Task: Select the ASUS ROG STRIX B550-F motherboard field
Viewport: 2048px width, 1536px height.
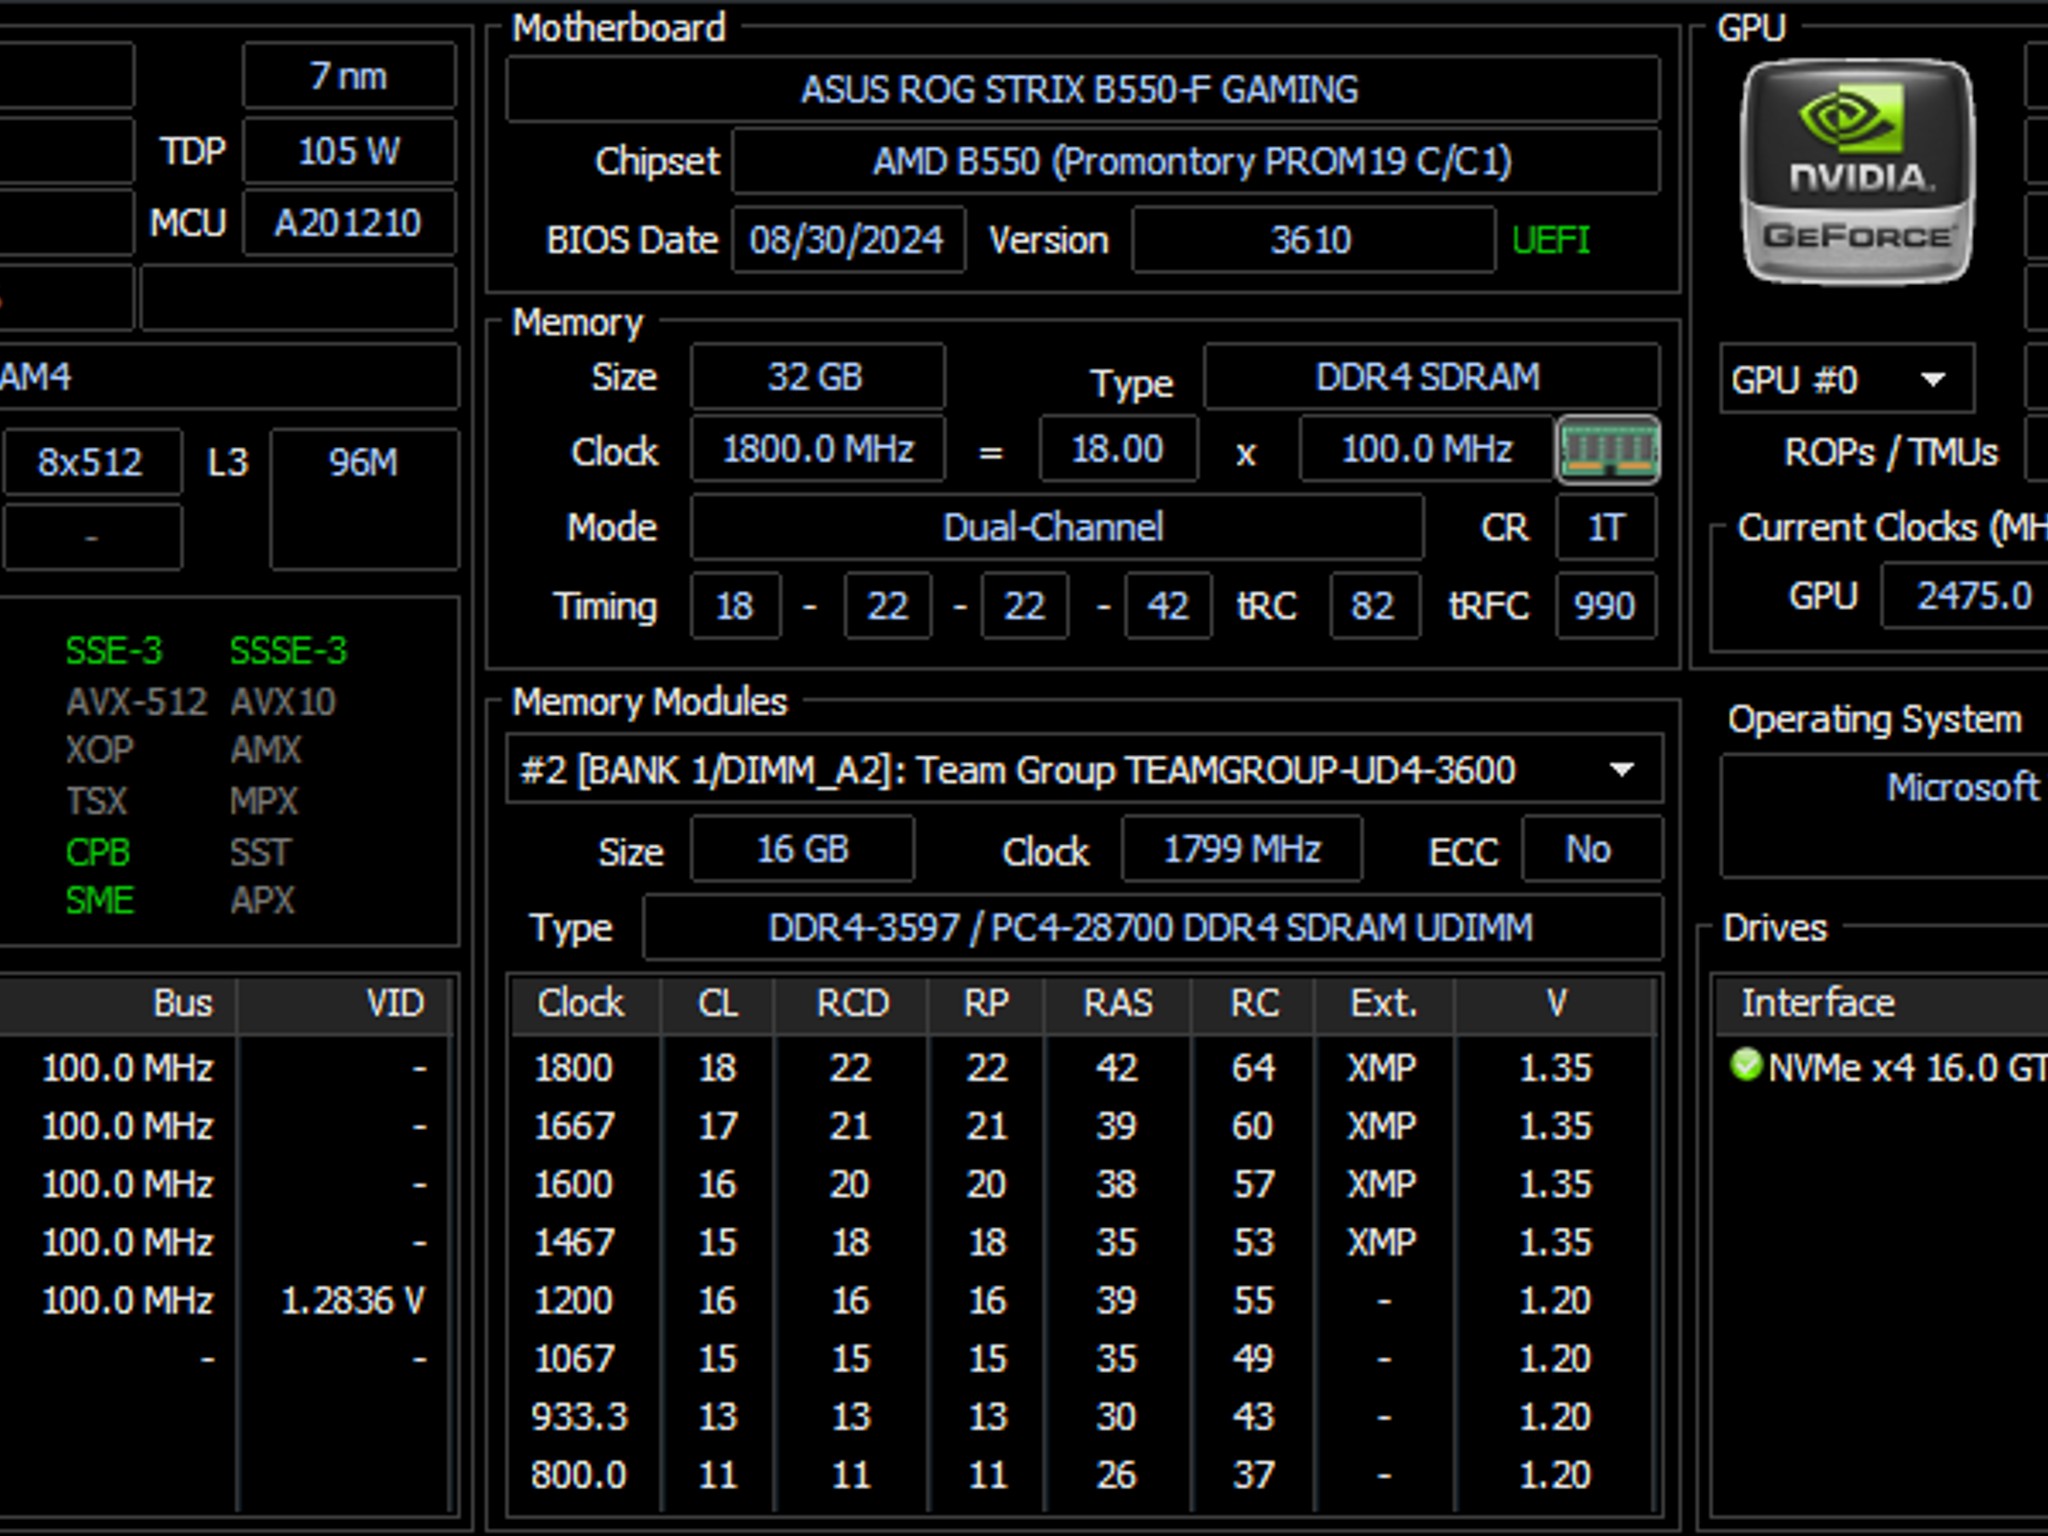Action: click(x=1082, y=90)
